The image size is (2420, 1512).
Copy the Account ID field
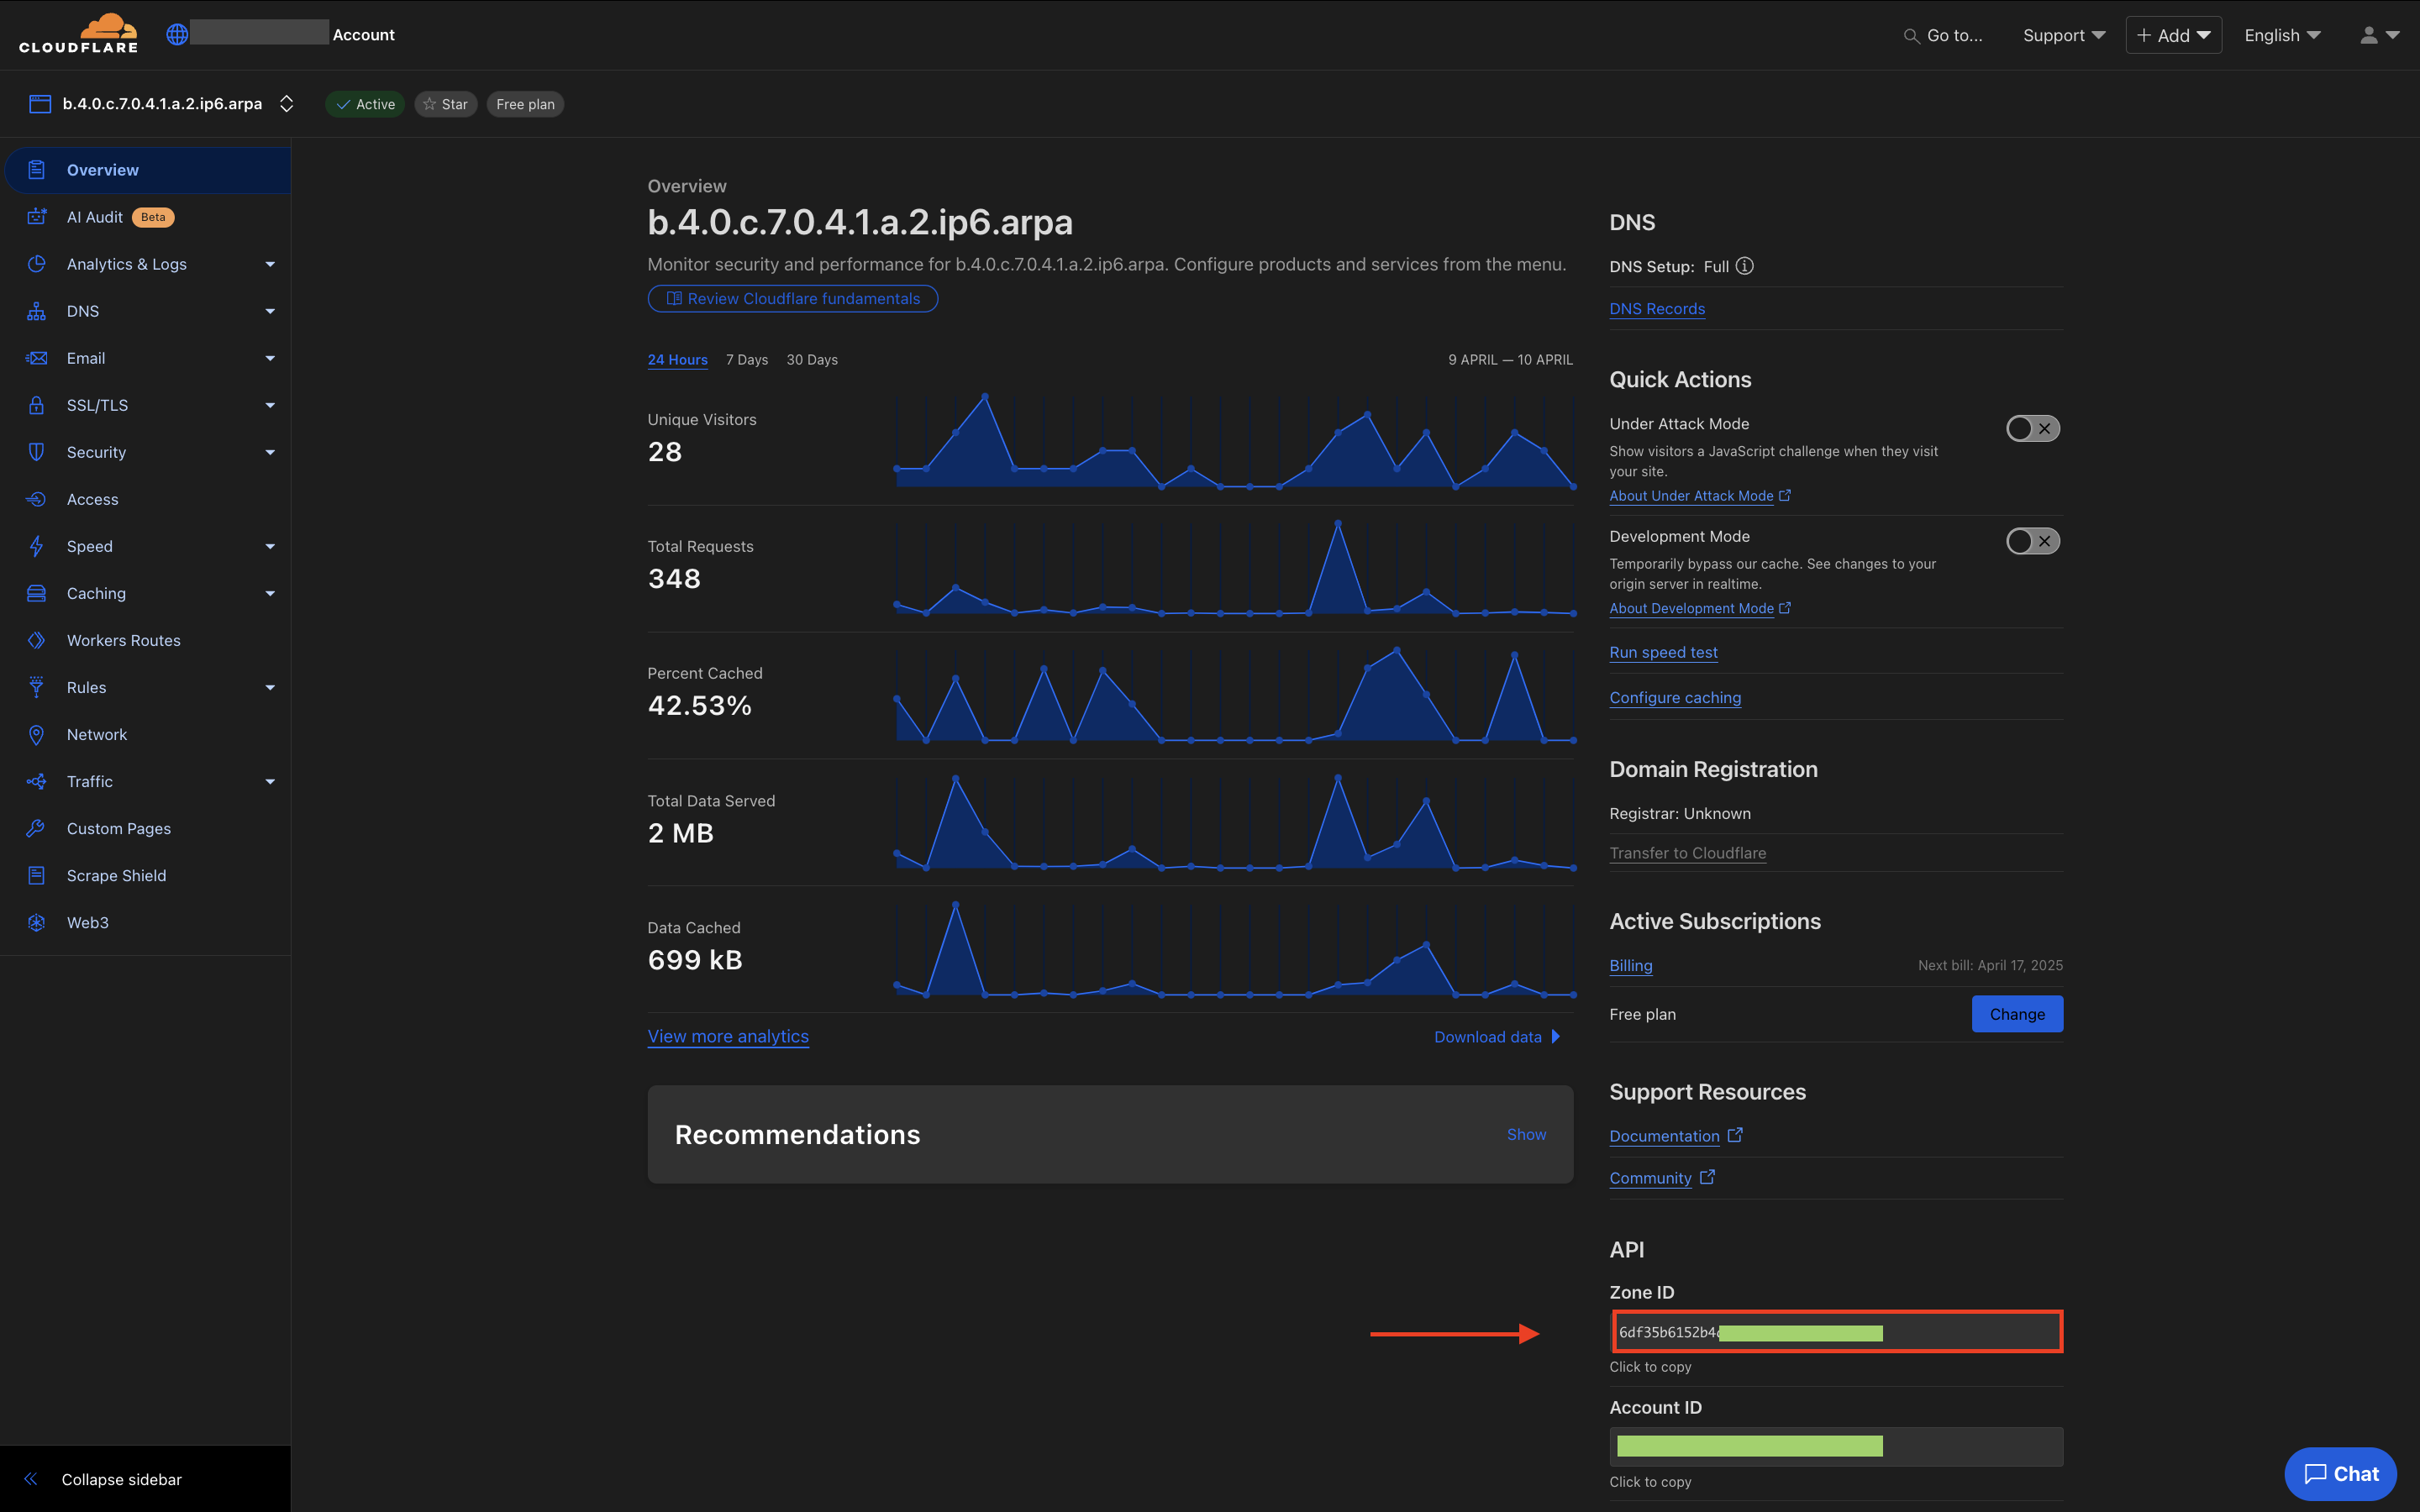pos(1837,1446)
